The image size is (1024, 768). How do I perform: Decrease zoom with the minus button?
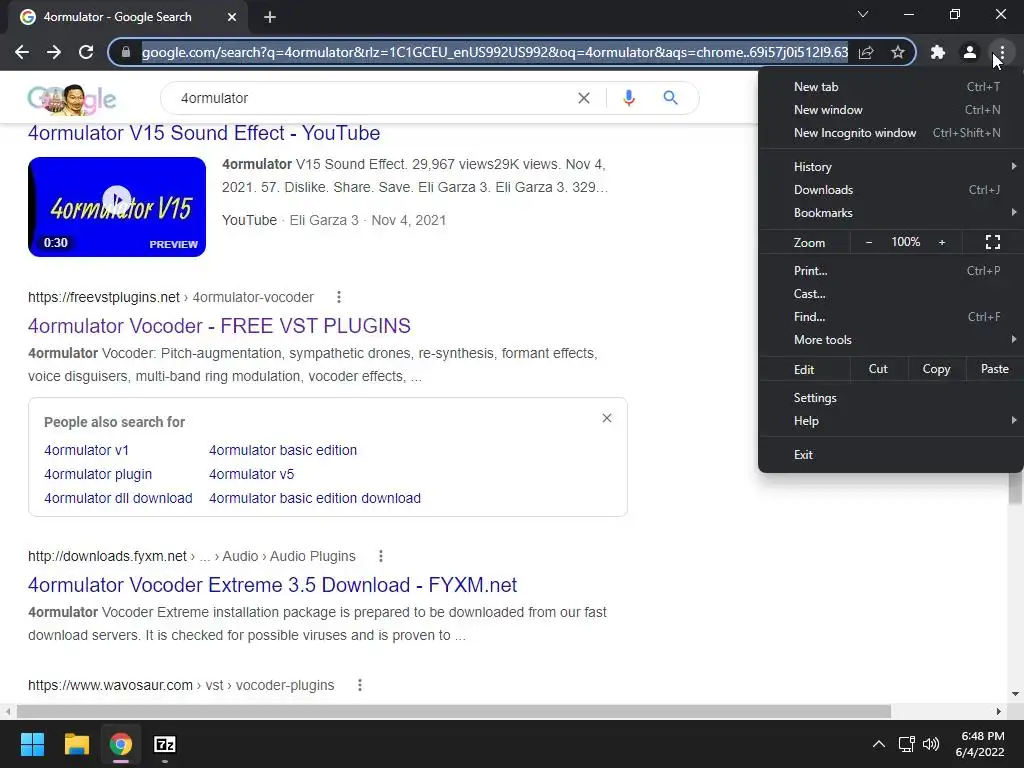coord(869,242)
